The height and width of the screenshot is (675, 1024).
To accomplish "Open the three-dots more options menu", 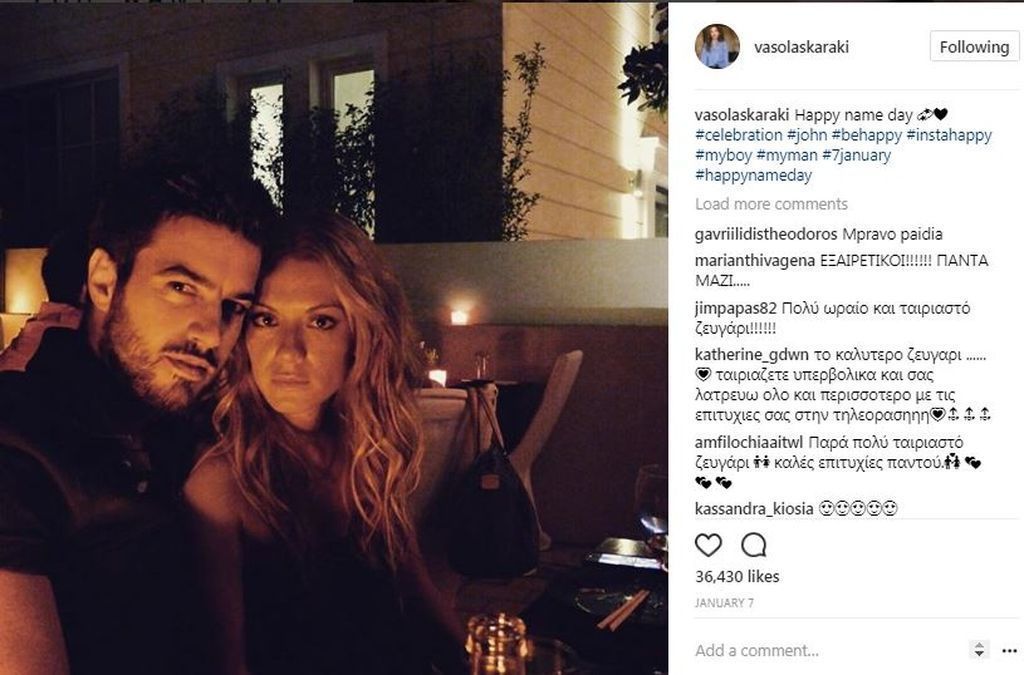I will (x=1010, y=650).
